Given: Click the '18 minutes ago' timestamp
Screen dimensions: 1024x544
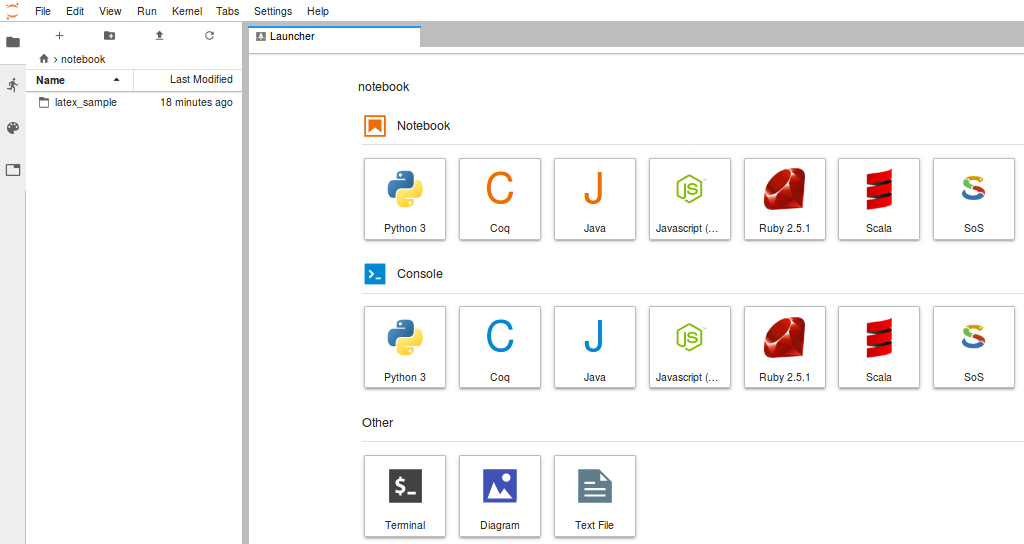Looking at the screenshot, I should point(197,103).
